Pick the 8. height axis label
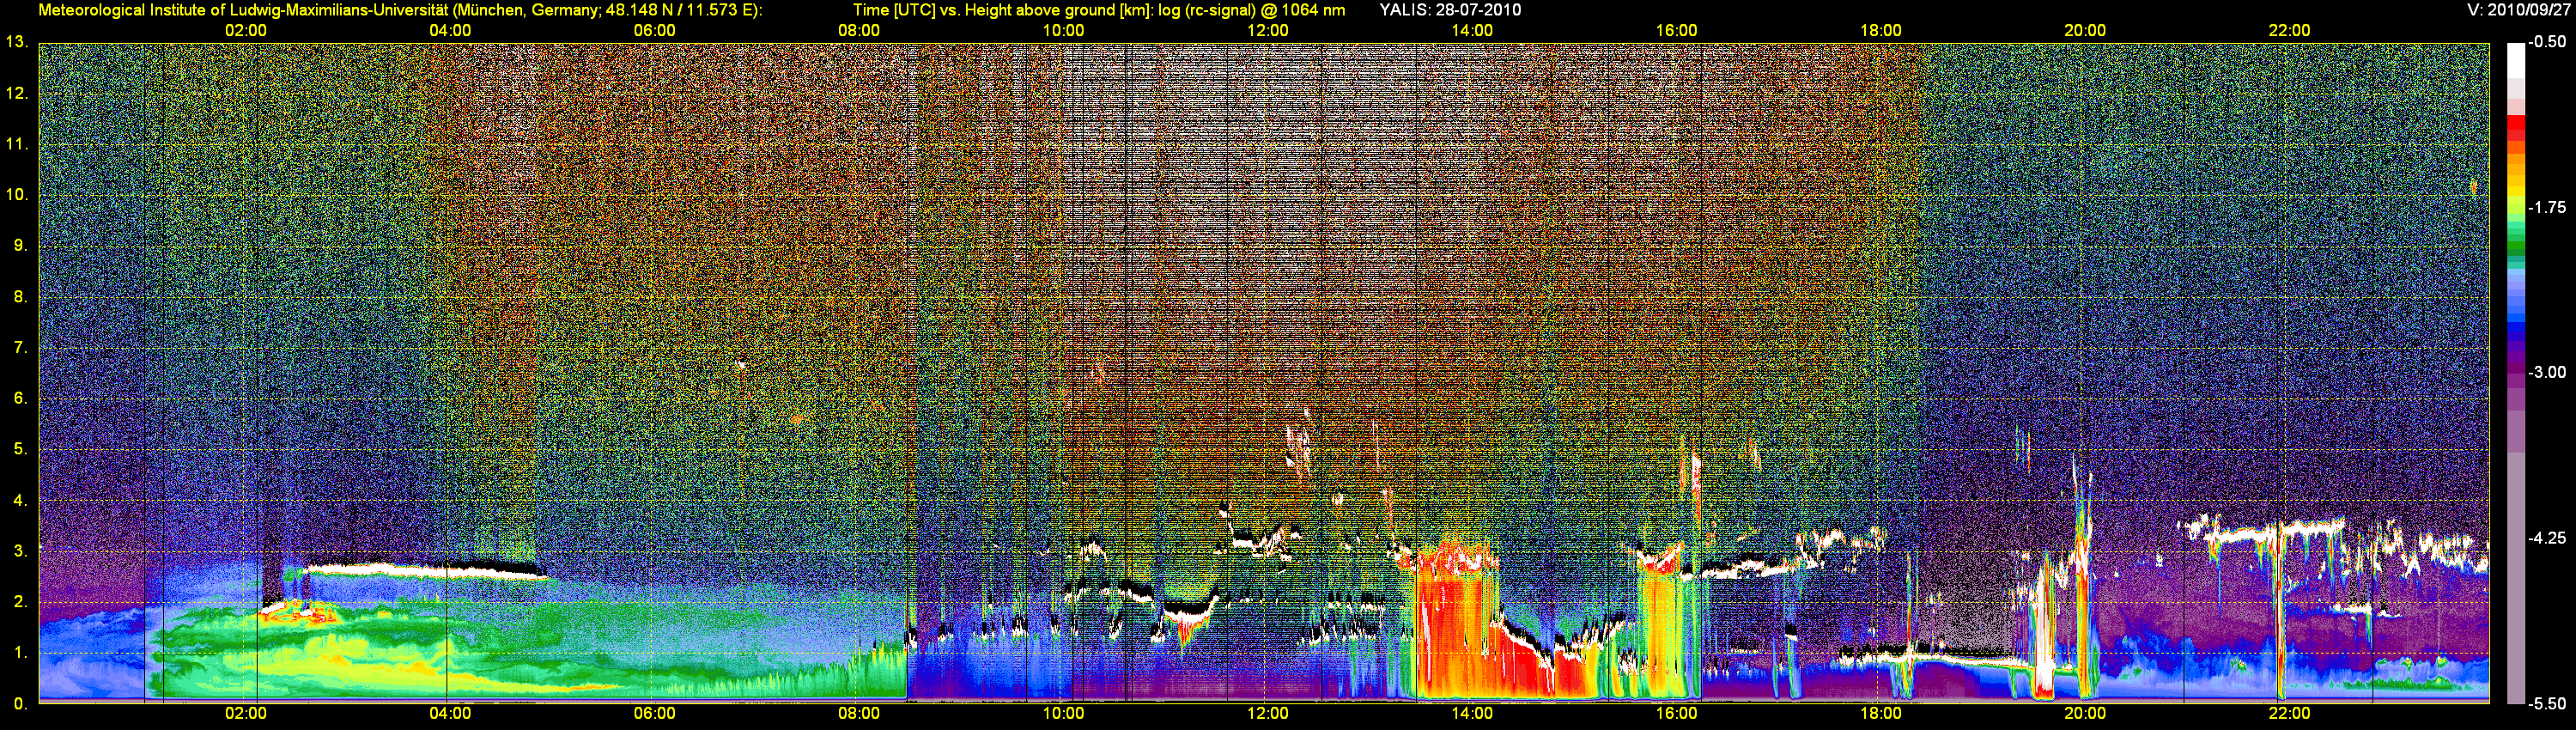Screen dimensions: 2576x730 coord(20,297)
